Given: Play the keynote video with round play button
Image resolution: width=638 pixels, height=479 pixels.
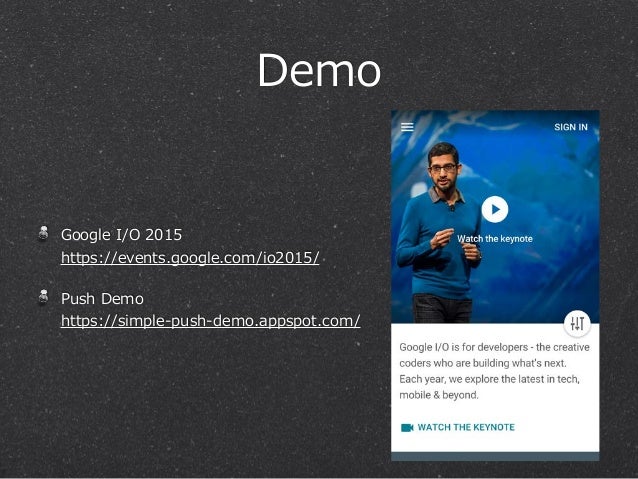Looking at the screenshot, I should (495, 210).
